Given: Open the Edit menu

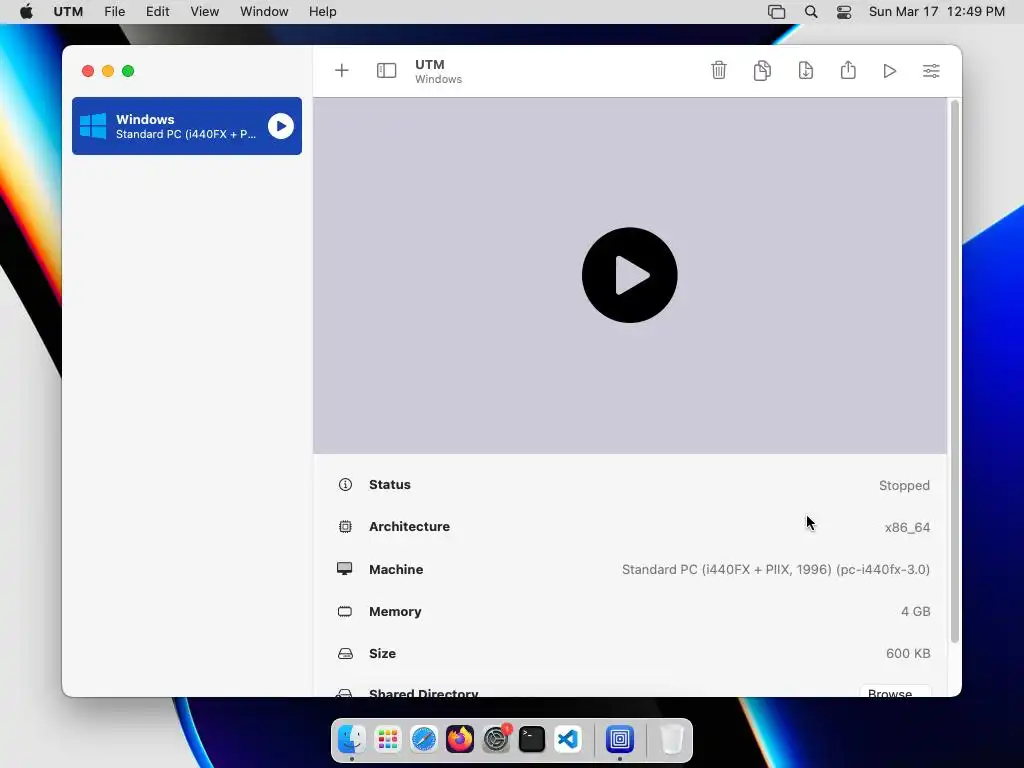Looking at the screenshot, I should tap(157, 12).
